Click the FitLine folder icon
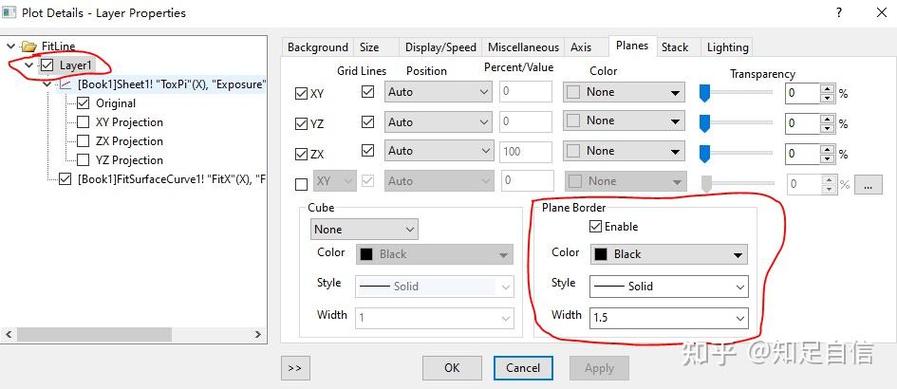Image resolution: width=897 pixels, height=389 pixels. pos(29,46)
